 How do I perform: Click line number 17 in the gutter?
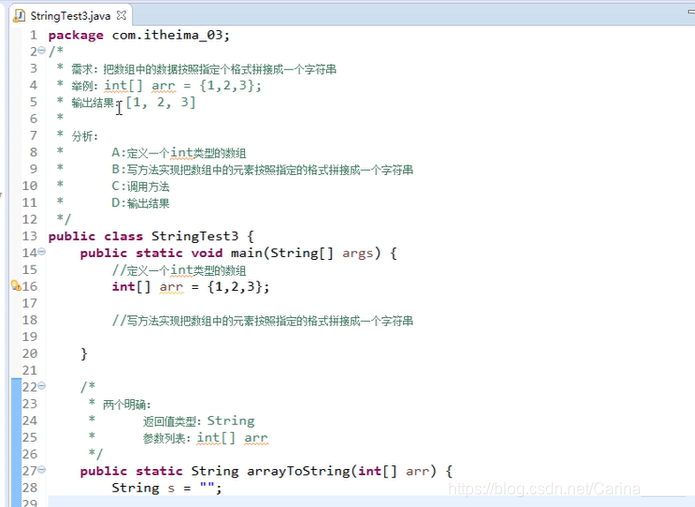[x=30, y=303]
